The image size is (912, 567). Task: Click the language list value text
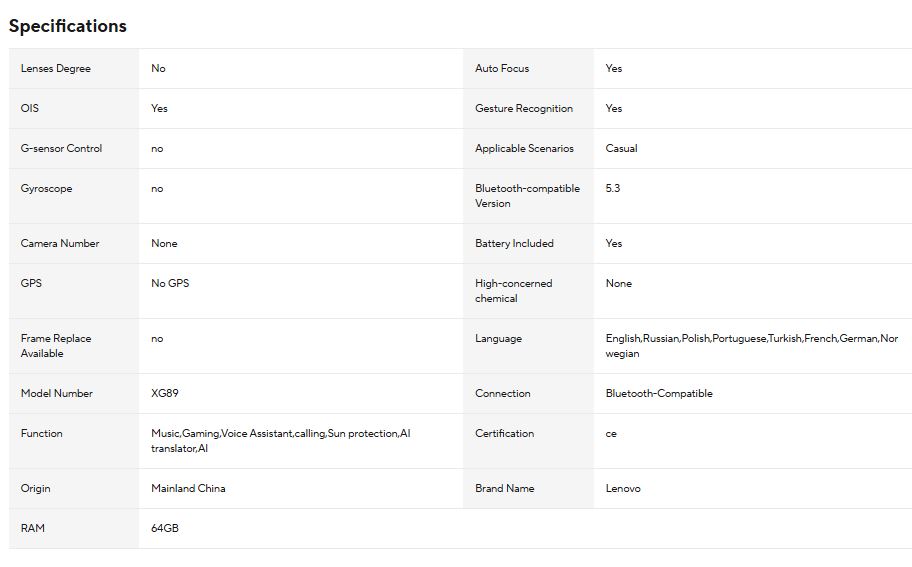click(x=751, y=346)
